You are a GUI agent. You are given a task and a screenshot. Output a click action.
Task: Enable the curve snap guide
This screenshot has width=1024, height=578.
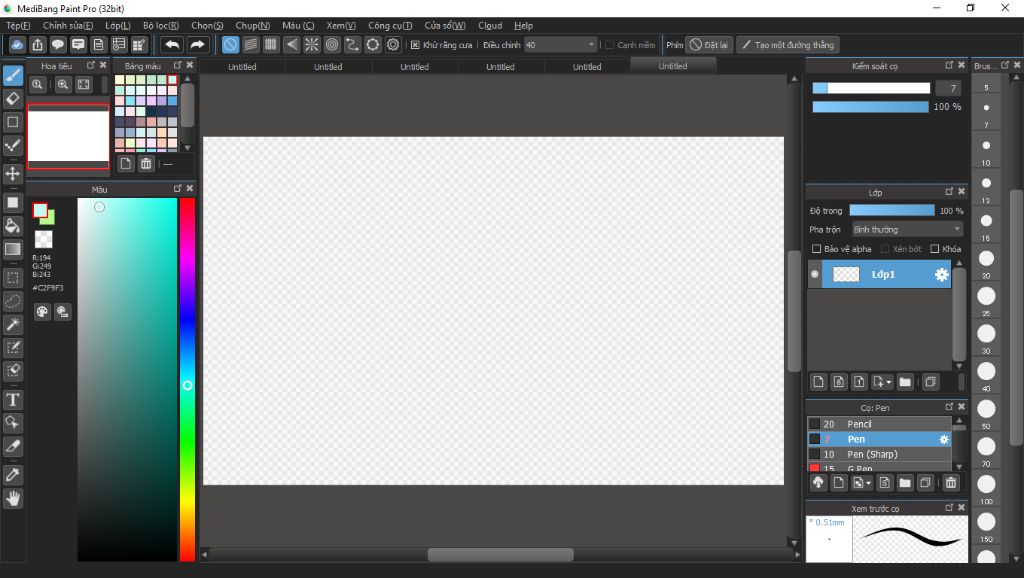(x=352, y=45)
